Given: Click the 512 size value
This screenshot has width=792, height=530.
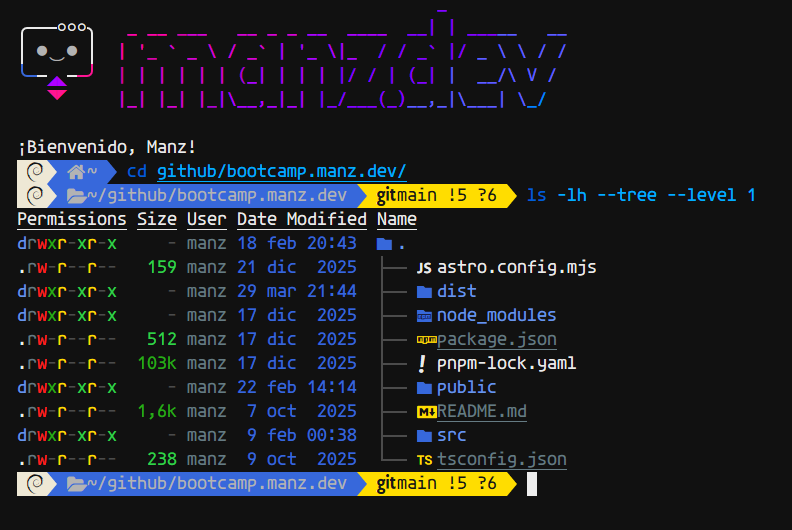Looking at the screenshot, I should [162, 340].
